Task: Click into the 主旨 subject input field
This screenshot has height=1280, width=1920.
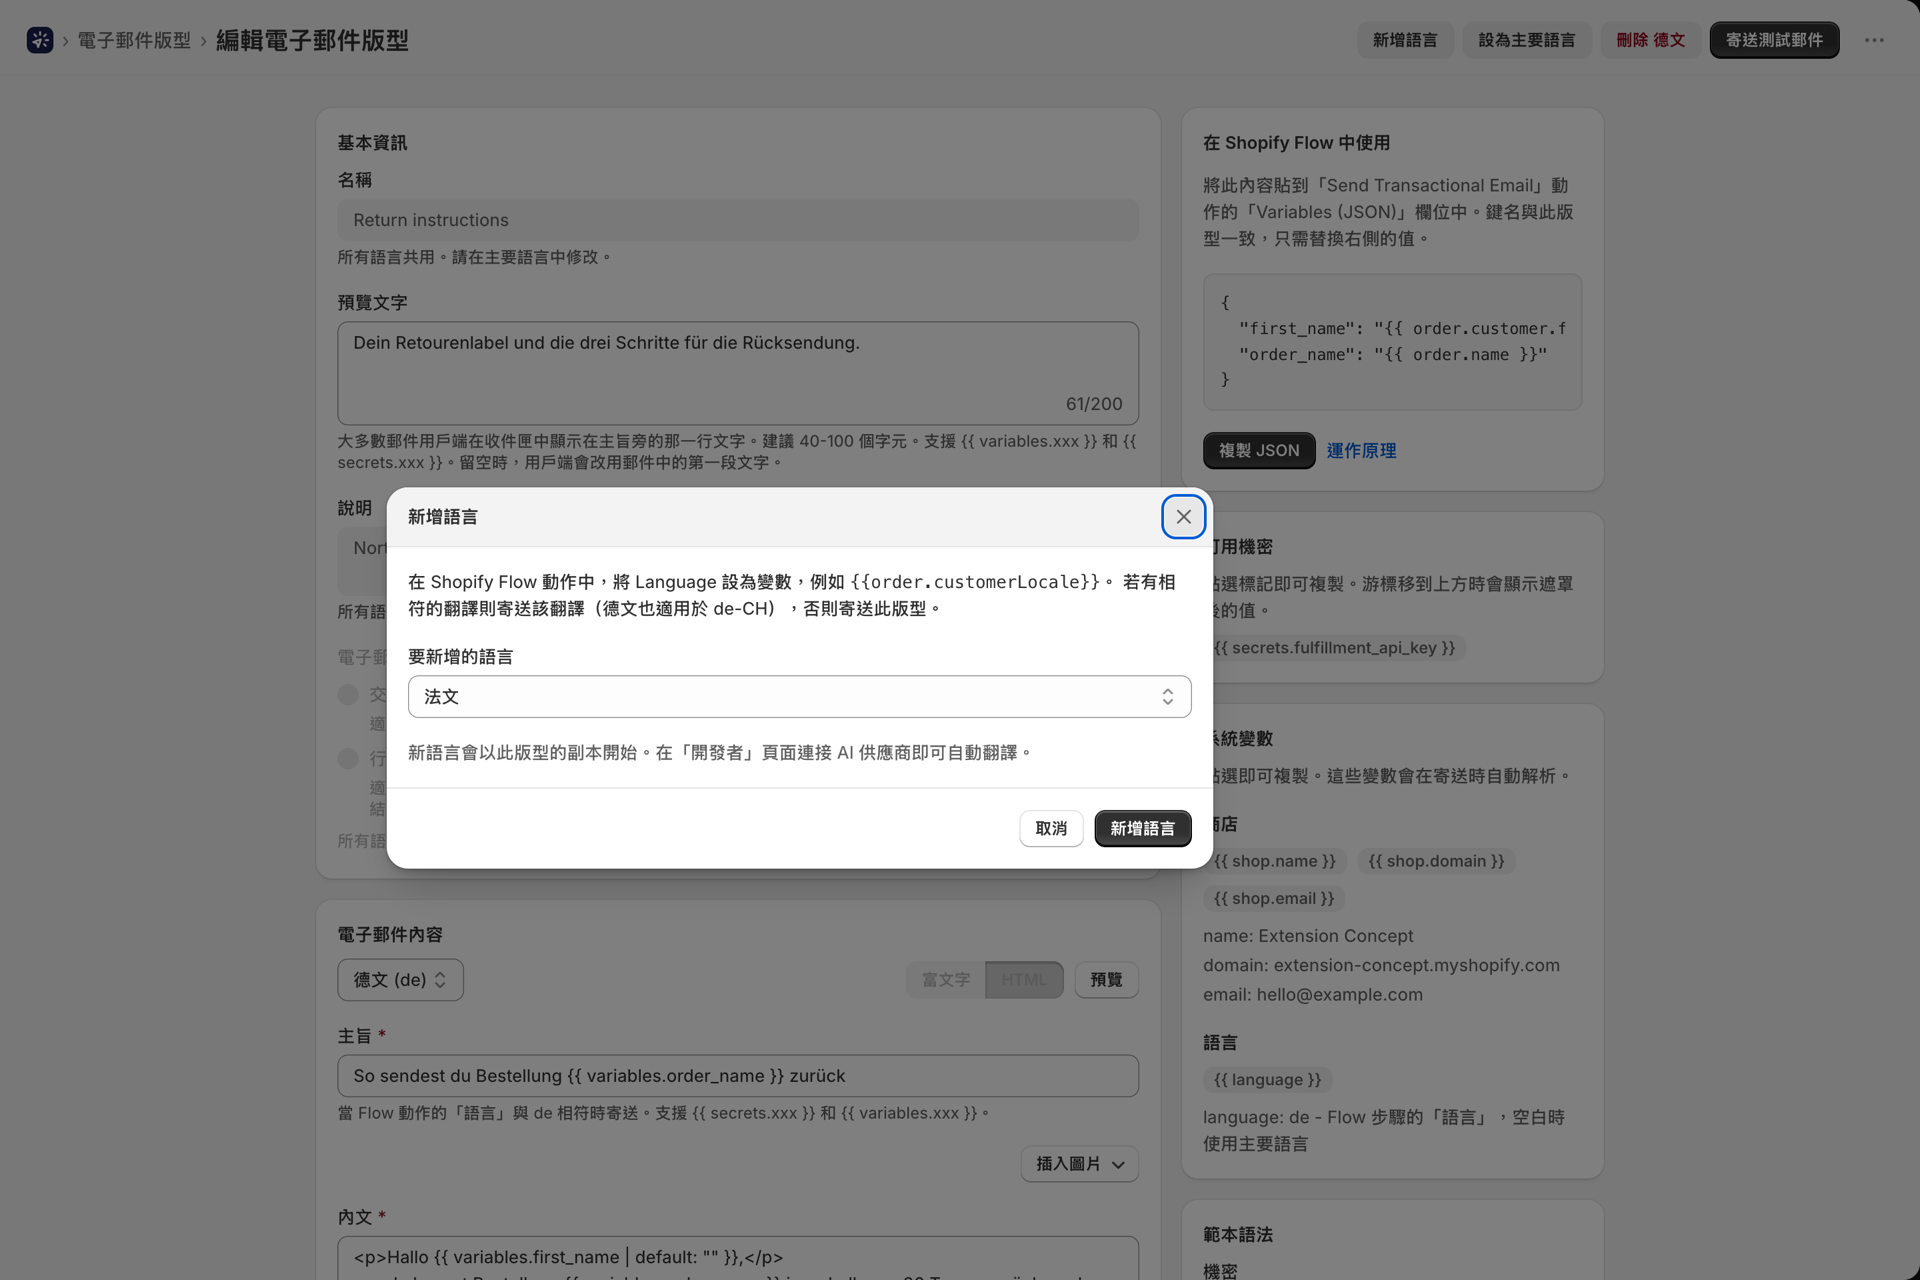Action: pos(738,1076)
